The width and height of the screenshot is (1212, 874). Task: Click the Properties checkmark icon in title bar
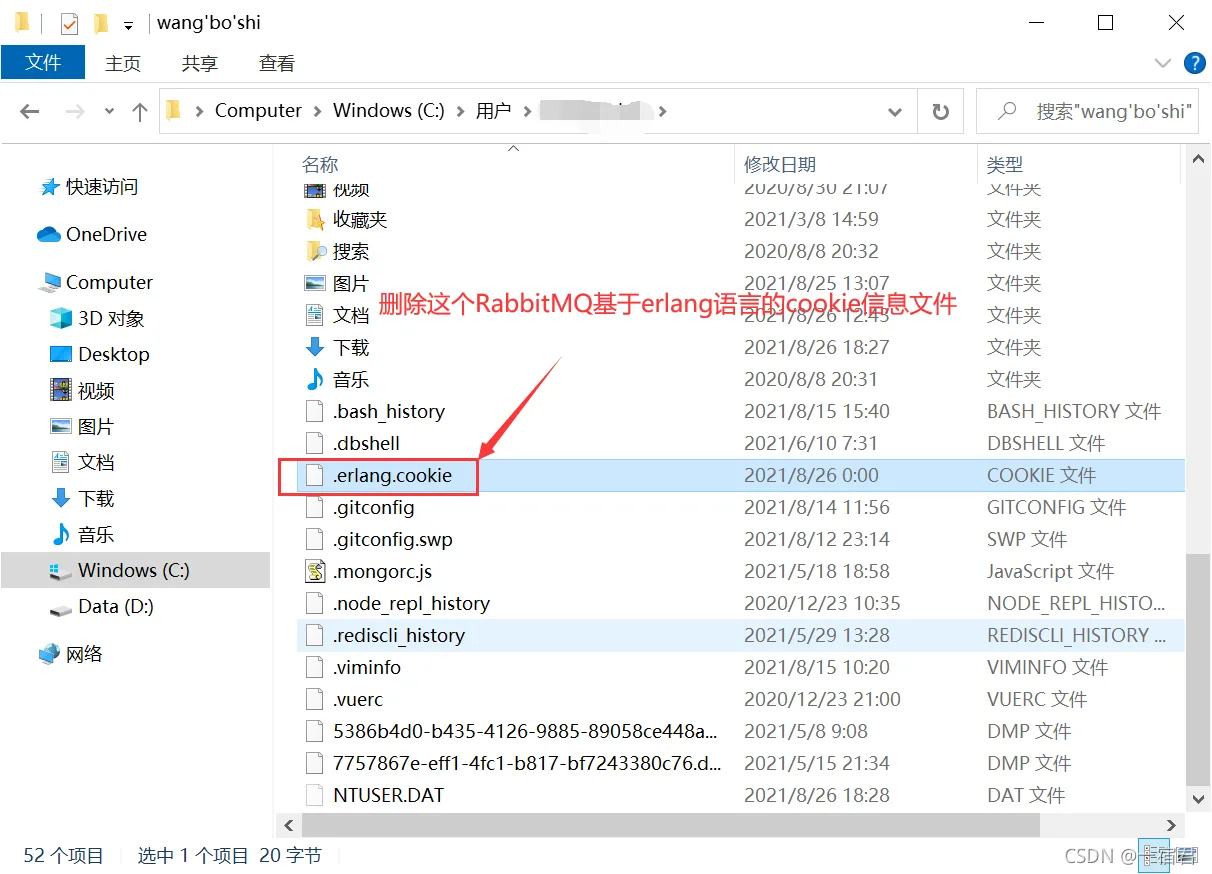[69, 22]
